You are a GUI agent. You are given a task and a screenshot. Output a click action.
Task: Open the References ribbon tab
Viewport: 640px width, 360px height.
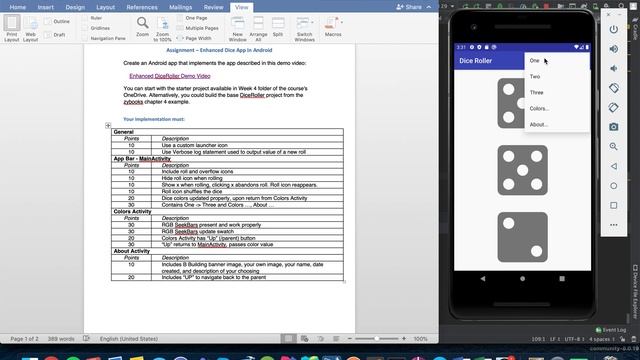point(142,7)
